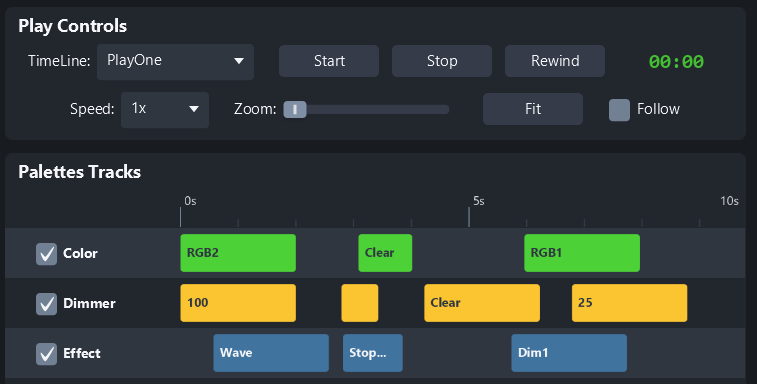Click the Rewind button
757x384 pixels.
555,61
